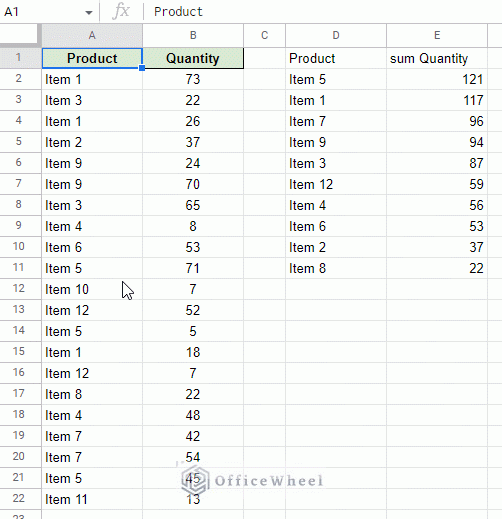
Task: Select Item 4 in summary column D
Action: click(x=336, y=205)
